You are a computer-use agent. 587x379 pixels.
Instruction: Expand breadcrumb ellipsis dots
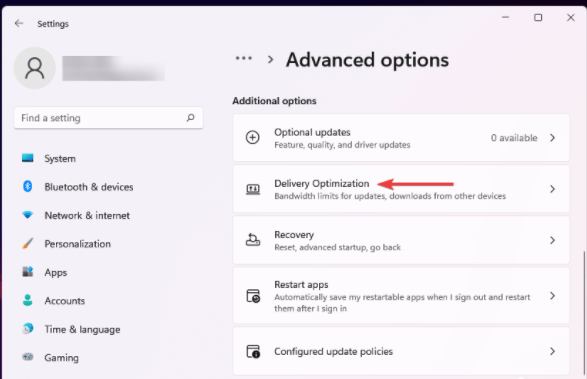pyautogui.click(x=244, y=58)
